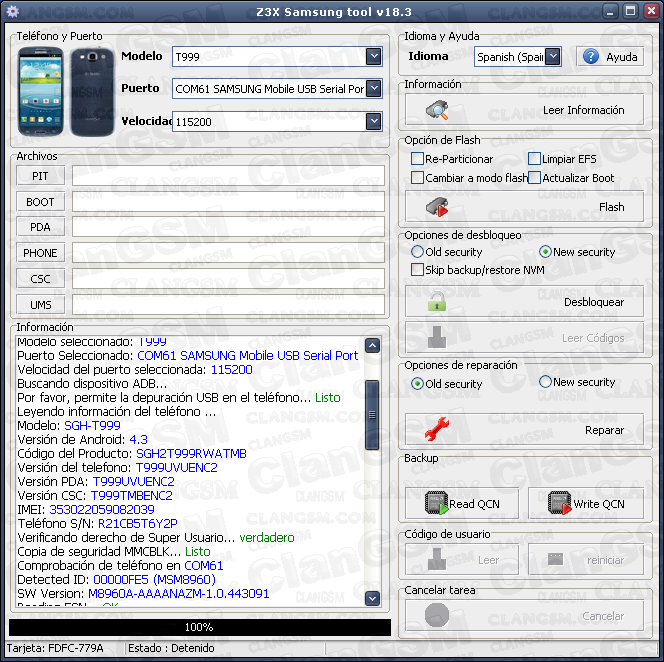This screenshot has height=662, width=664.
Task: Click log value M8960A-AAAANAZM-1.0.443091
Action: click(x=179, y=593)
